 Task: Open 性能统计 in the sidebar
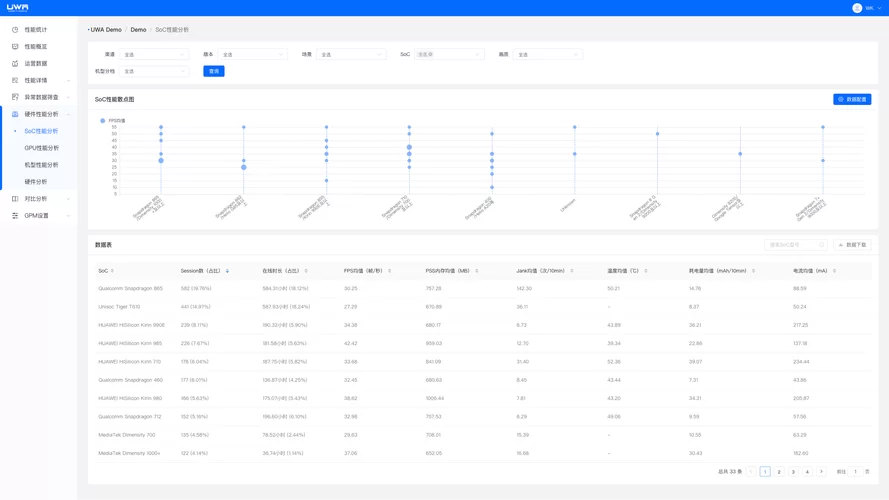click(x=36, y=29)
